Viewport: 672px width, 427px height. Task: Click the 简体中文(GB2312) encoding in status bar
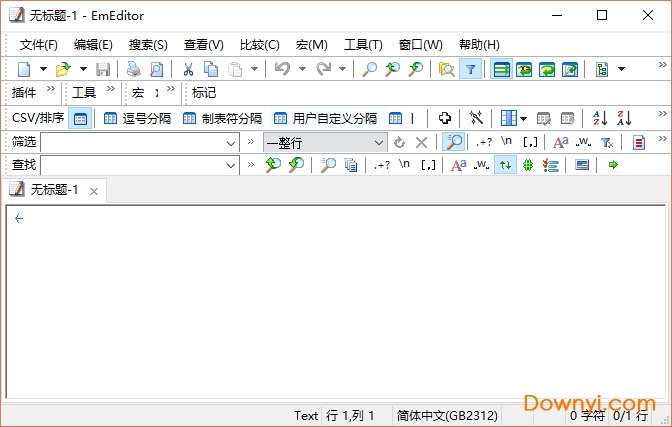447,415
